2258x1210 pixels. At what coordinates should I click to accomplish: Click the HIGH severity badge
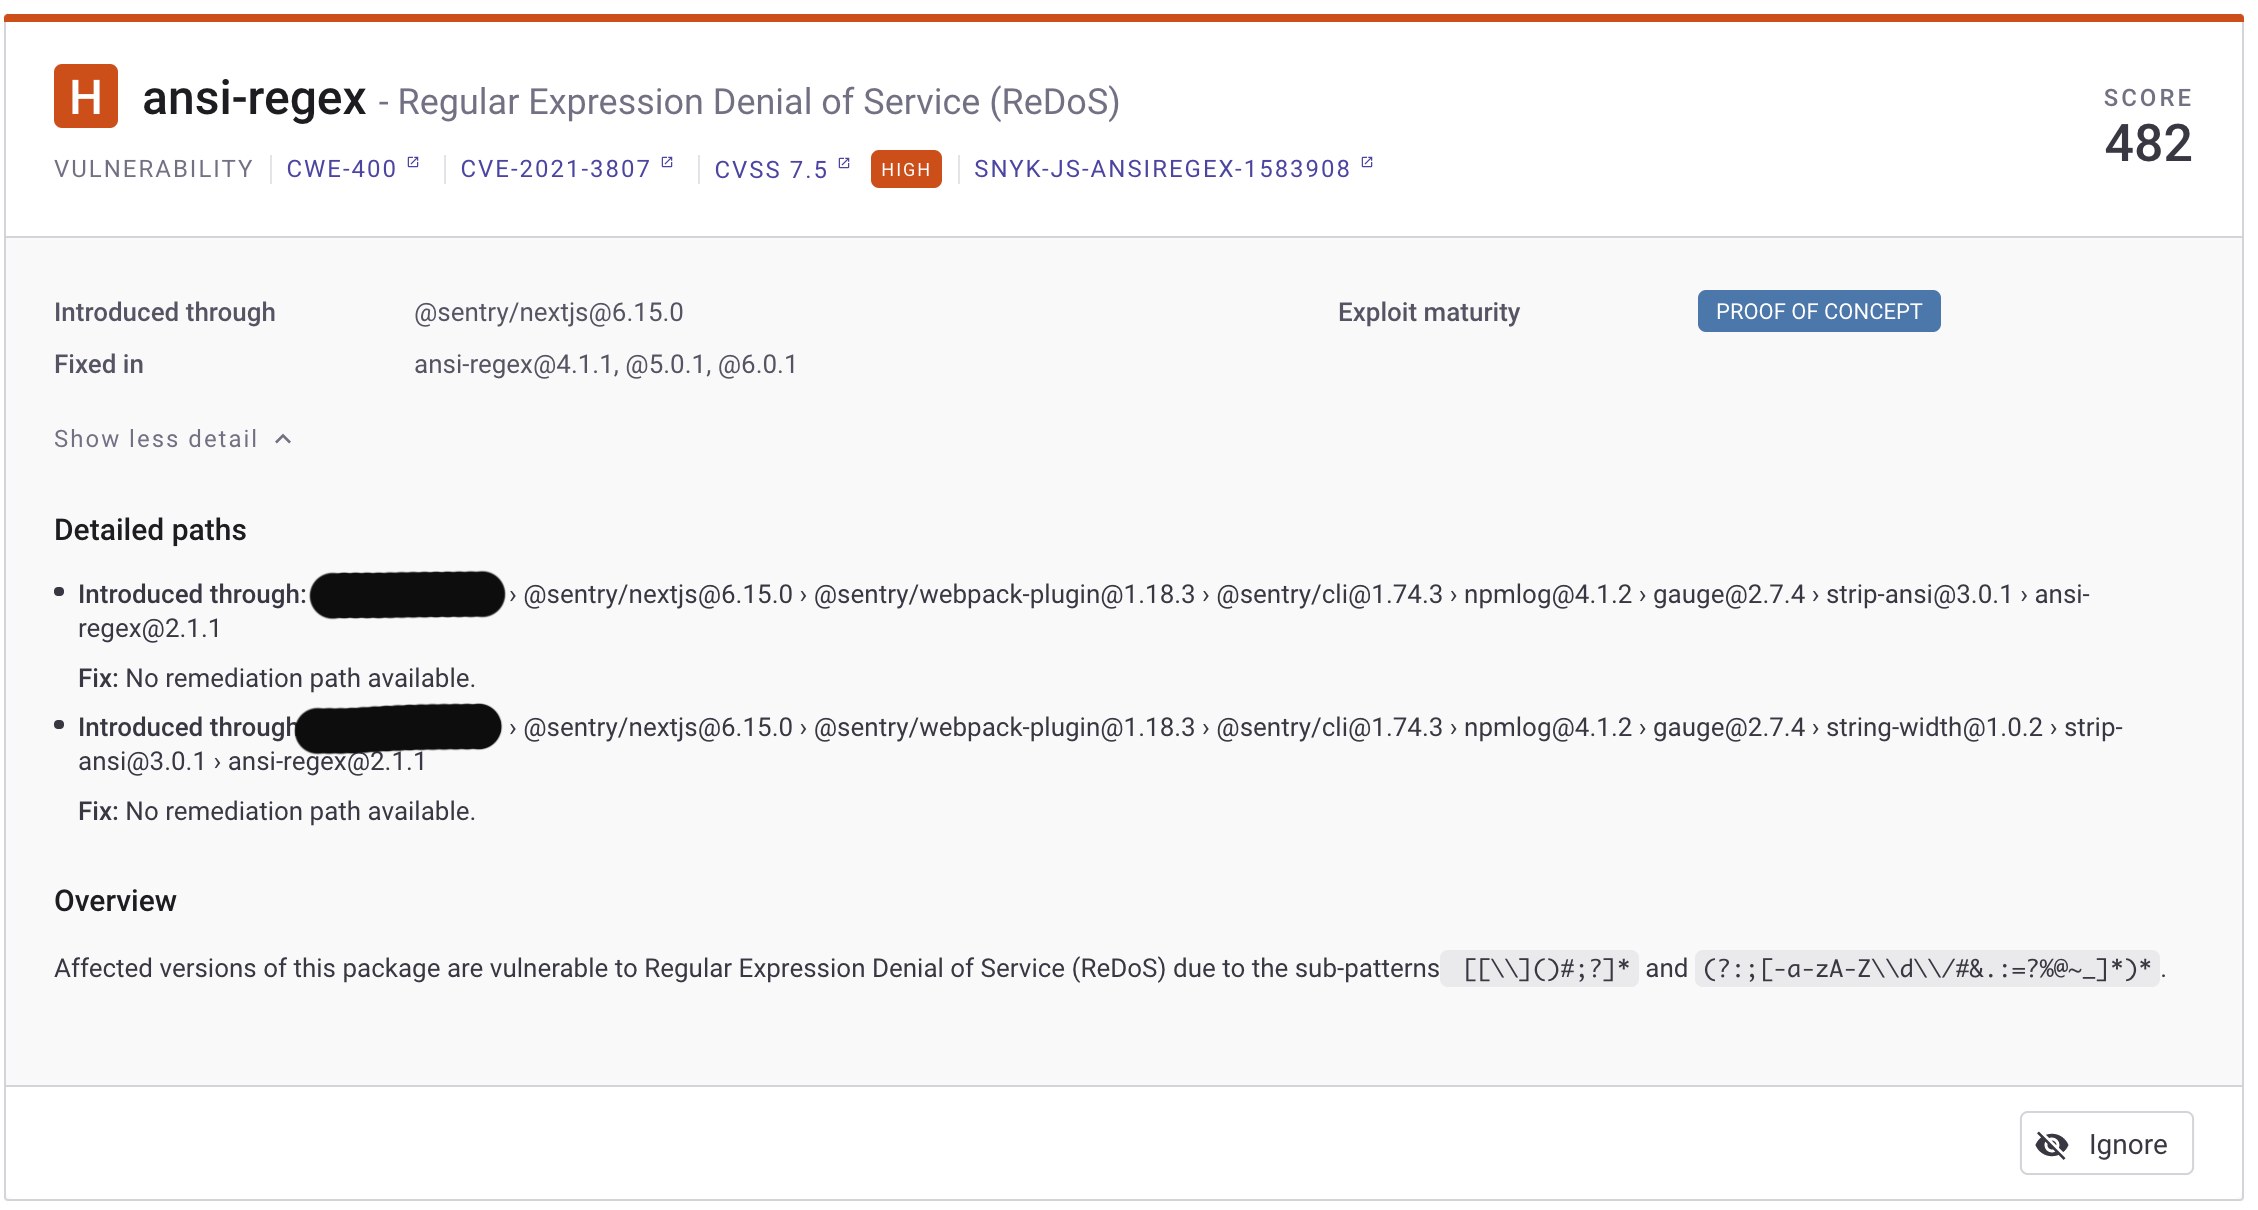pyautogui.click(x=905, y=169)
